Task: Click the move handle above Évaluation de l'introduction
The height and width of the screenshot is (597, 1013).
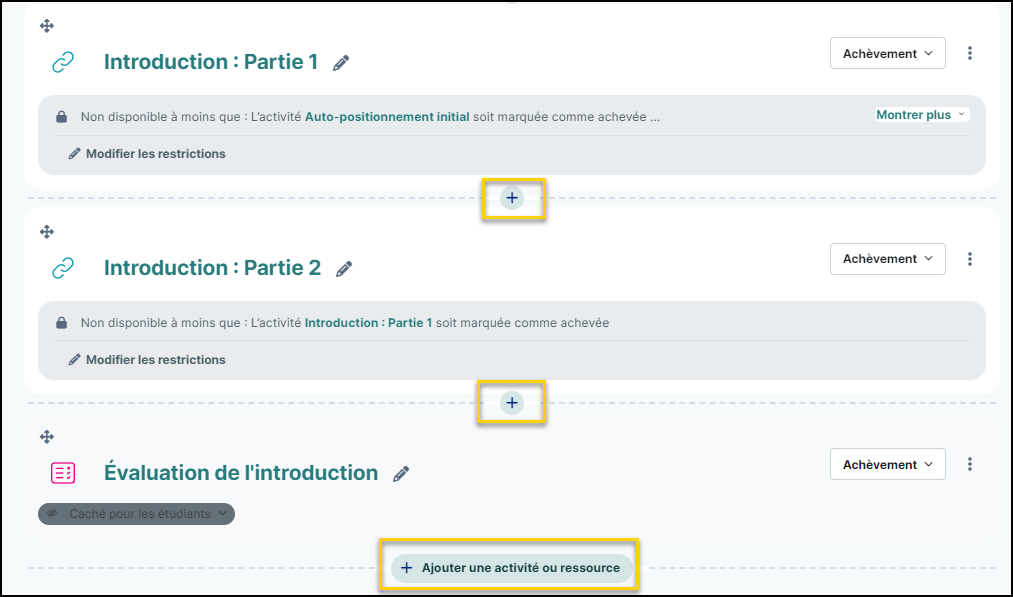Action: 47,437
